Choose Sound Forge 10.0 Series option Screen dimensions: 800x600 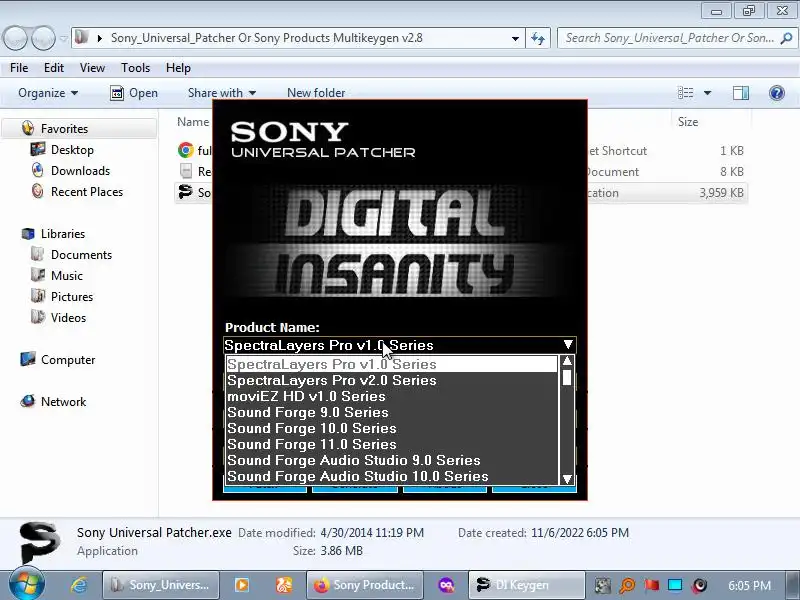point(392,428)
